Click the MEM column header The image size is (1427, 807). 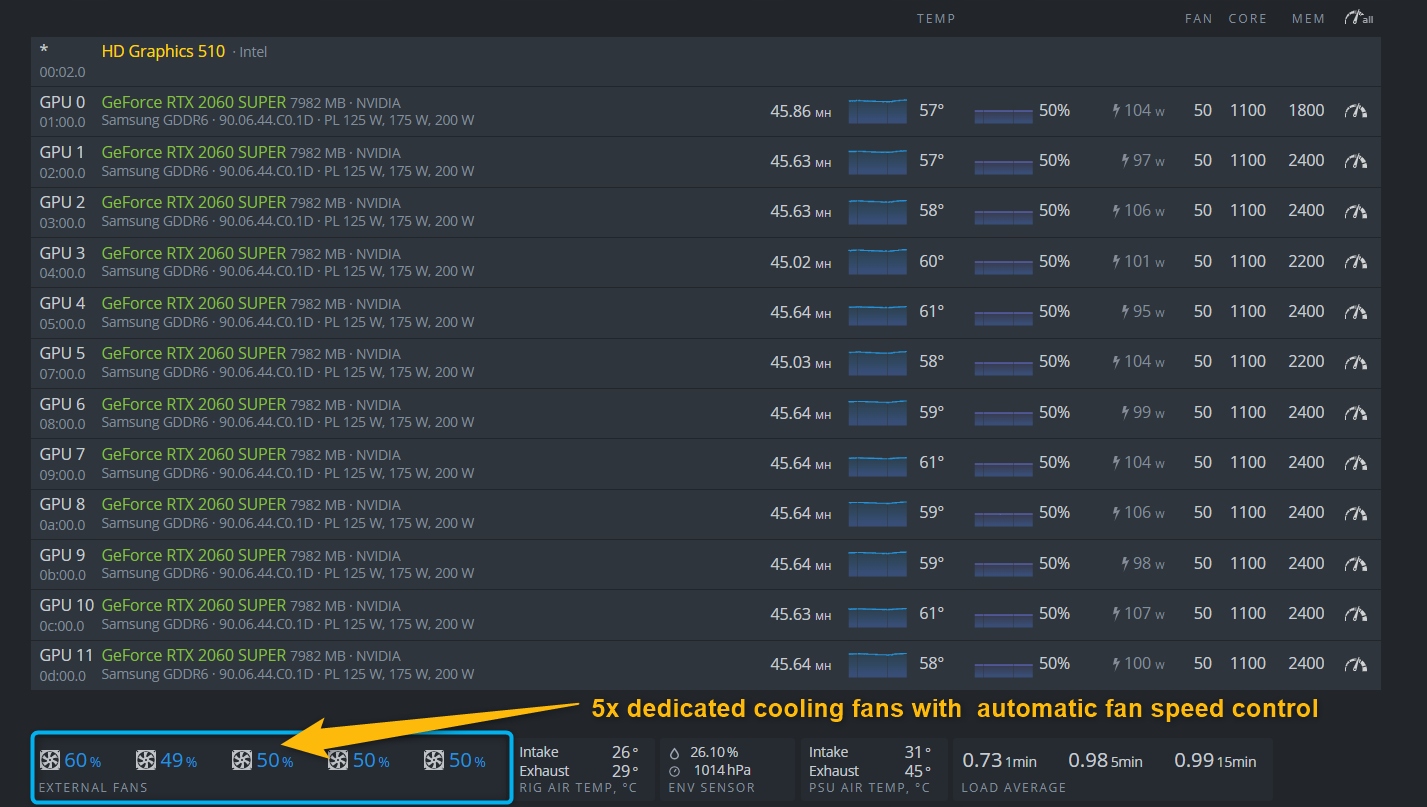click(x=1308, y=18)
